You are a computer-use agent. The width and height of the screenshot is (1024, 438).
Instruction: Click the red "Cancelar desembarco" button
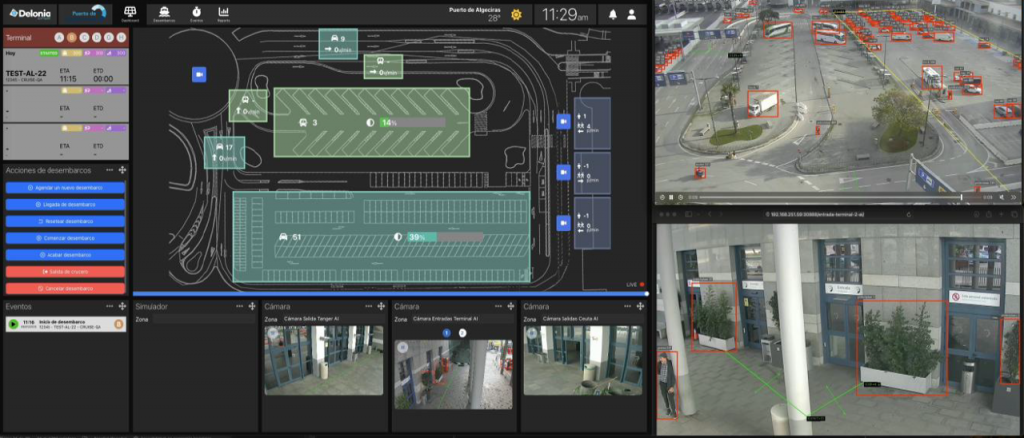pos(65,288)
